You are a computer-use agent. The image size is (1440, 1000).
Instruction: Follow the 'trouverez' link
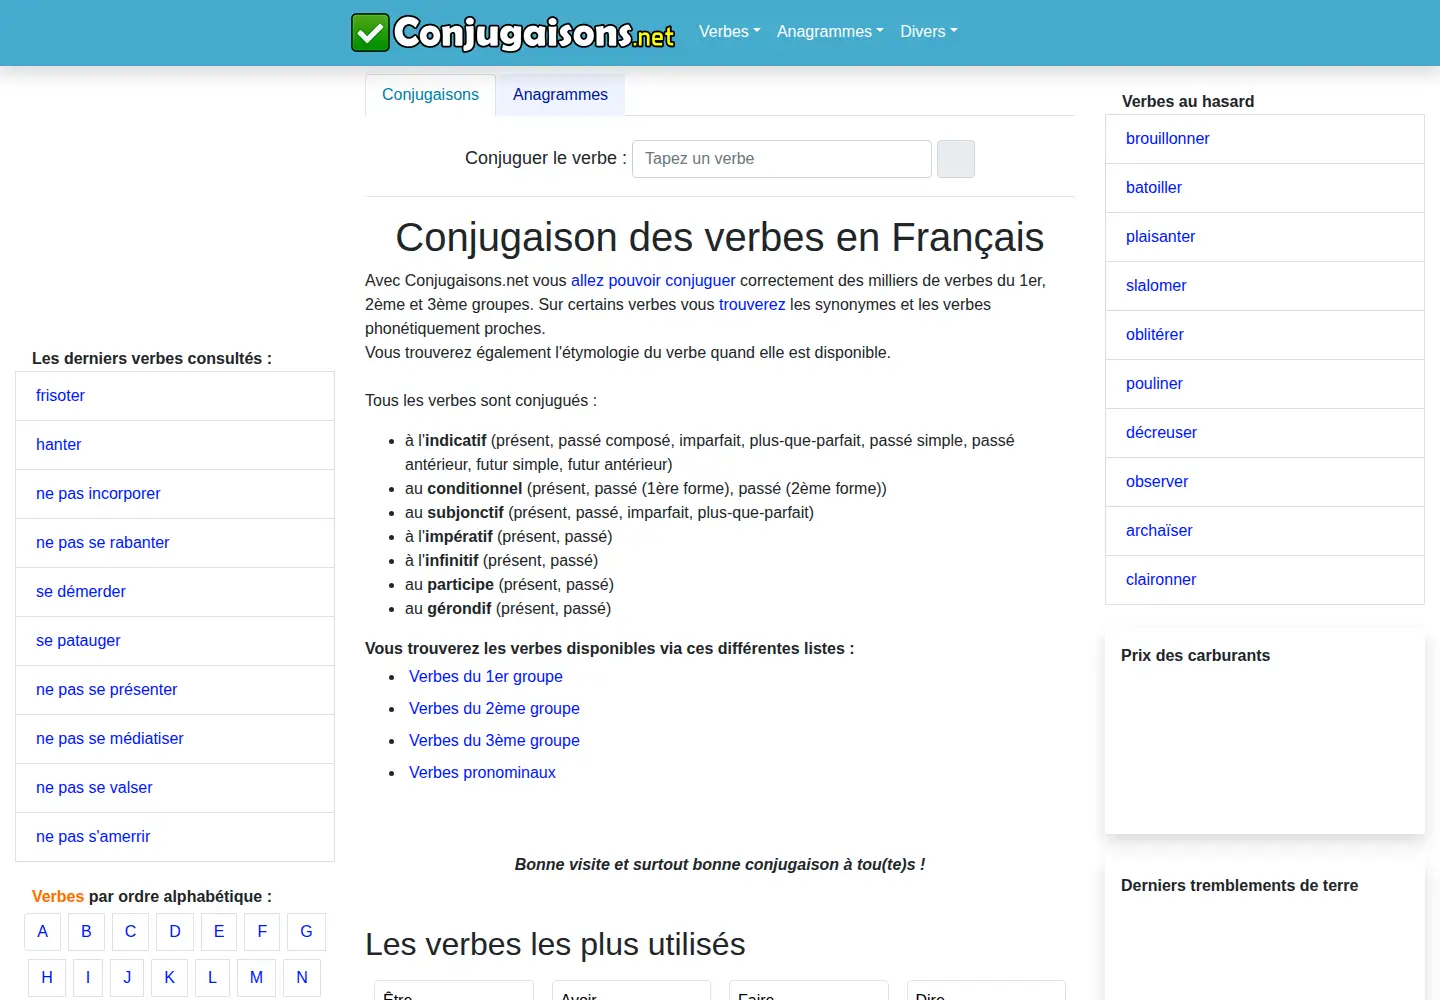[x=752, y=305]
